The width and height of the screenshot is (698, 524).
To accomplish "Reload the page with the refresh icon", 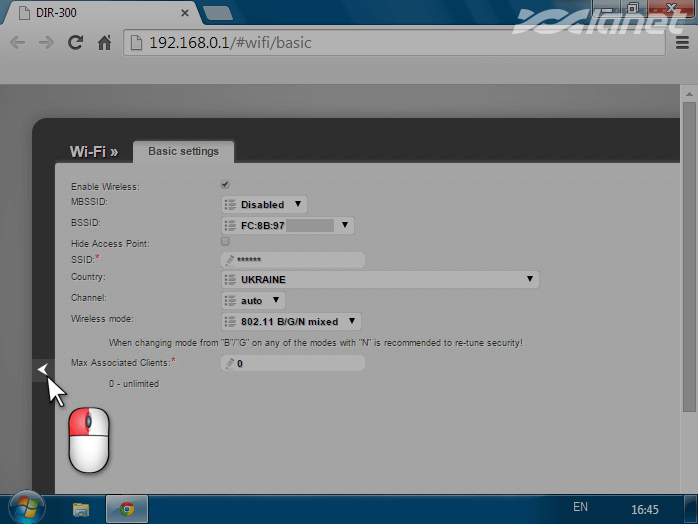I will [75, 43].
